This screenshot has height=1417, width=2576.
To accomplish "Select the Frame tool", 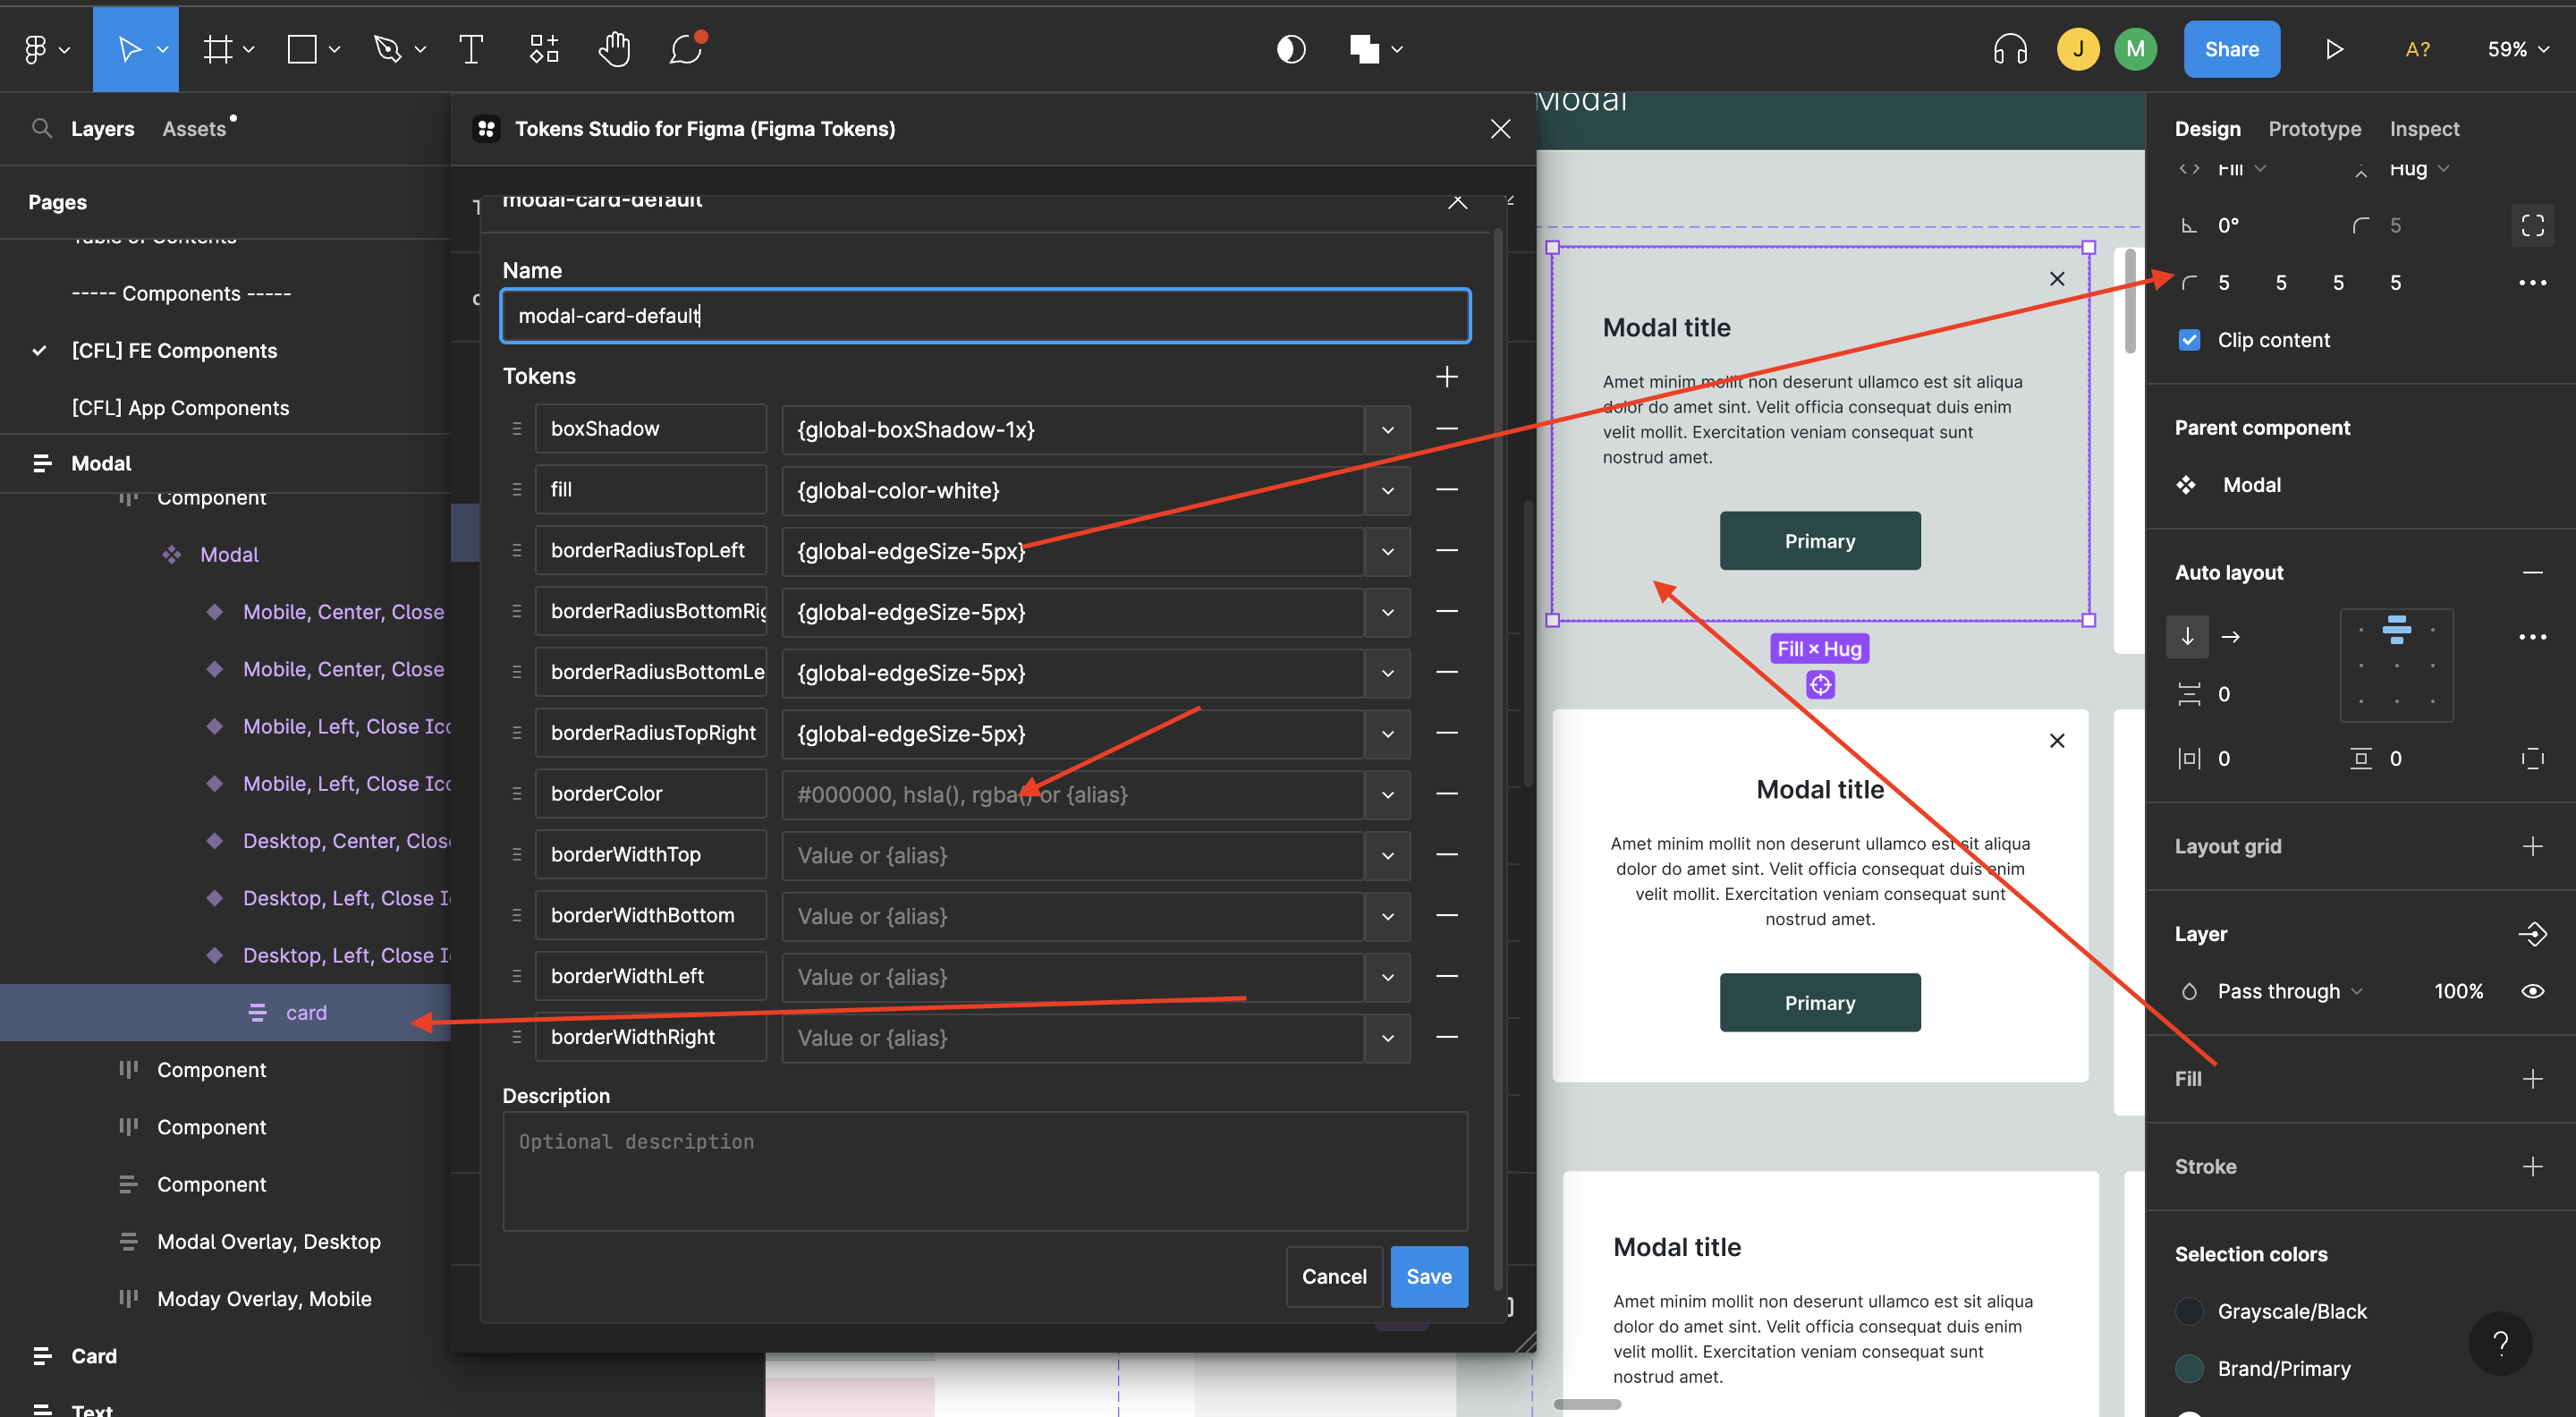I will (x=218, y=48).
